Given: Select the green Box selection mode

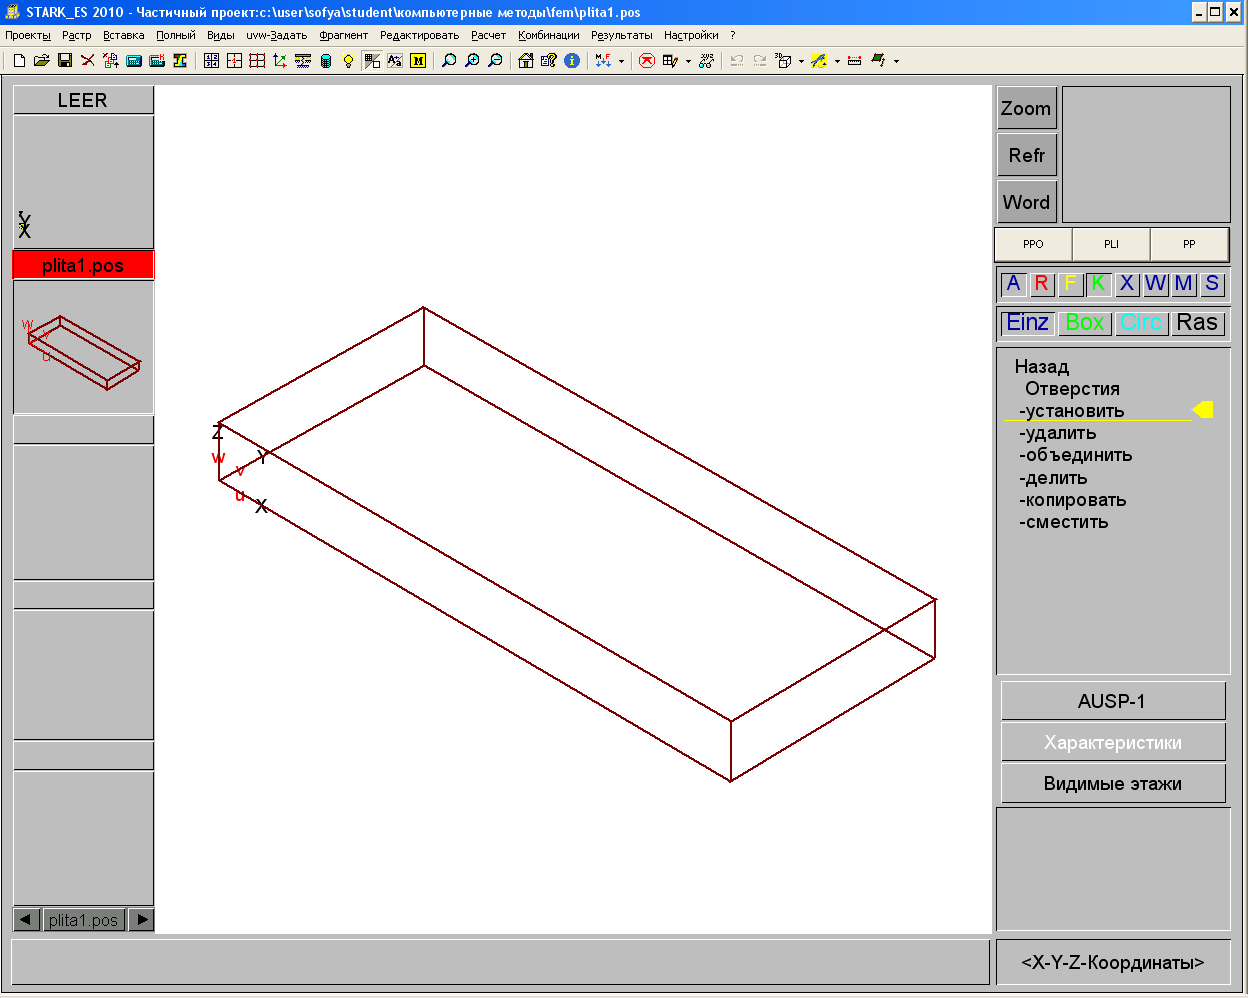Looking at the screenshot, I should (x=1085, y=323).
